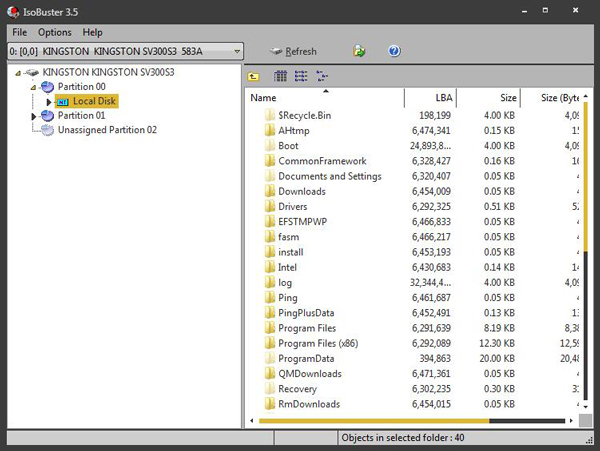Screen dimensions: 600x451
Task: Click the blue help question mark icon
Action: coord(394,51)
